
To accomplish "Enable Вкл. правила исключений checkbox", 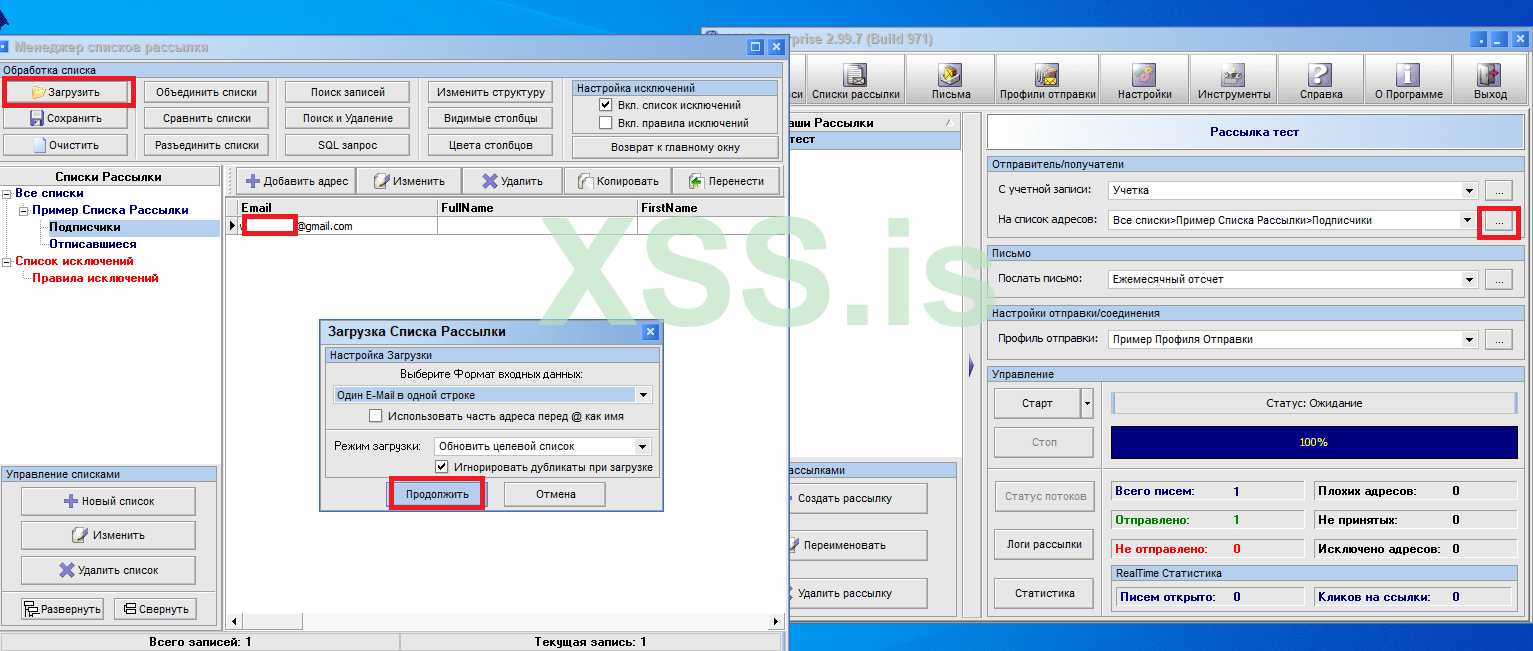I will (x=605, y=123).
